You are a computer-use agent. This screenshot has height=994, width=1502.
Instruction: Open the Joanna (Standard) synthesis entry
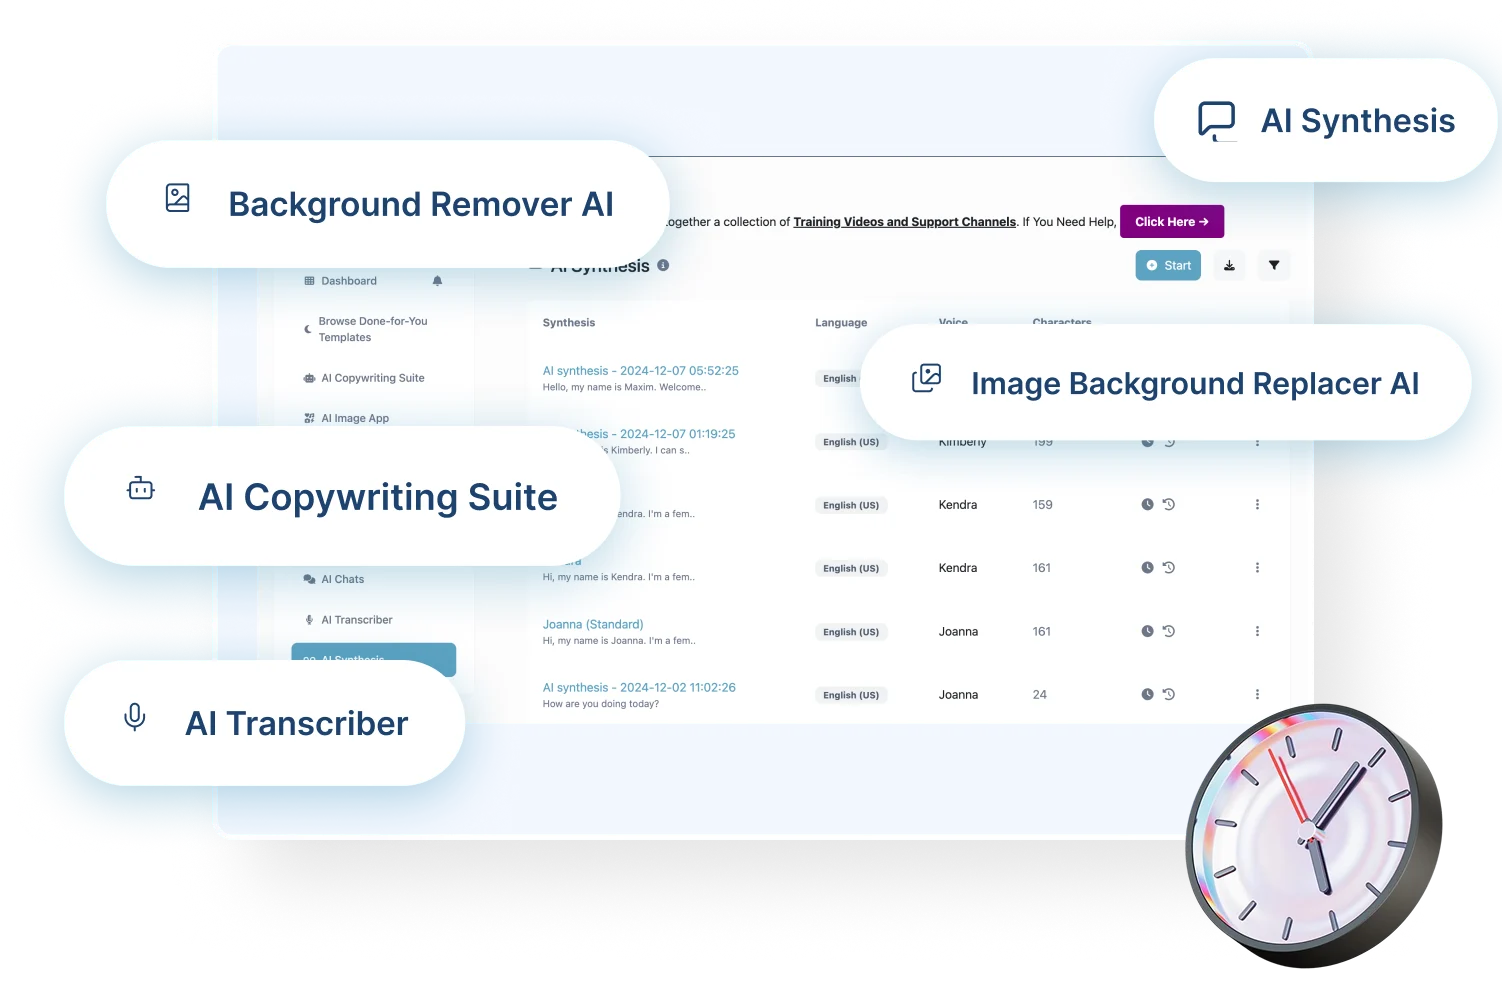593,625
